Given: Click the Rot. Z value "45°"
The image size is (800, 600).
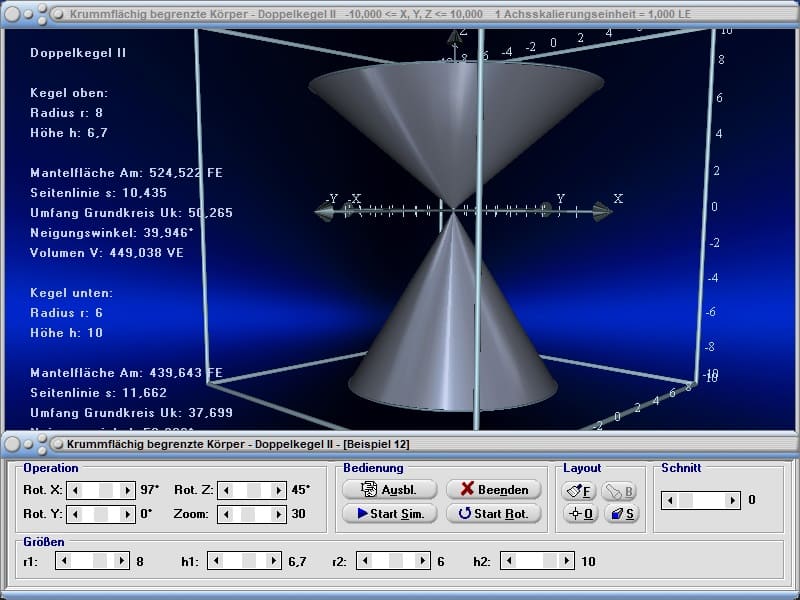Looking at the screenshot, I should tap(301, 490).
